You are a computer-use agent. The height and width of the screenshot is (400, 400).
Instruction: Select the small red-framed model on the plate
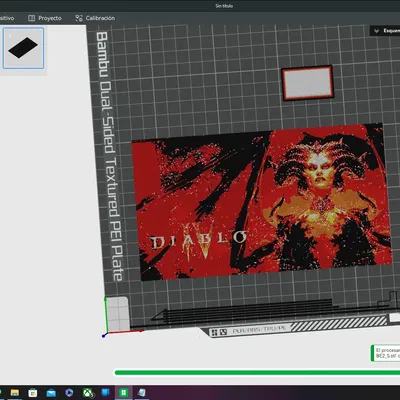click(307, 83)
